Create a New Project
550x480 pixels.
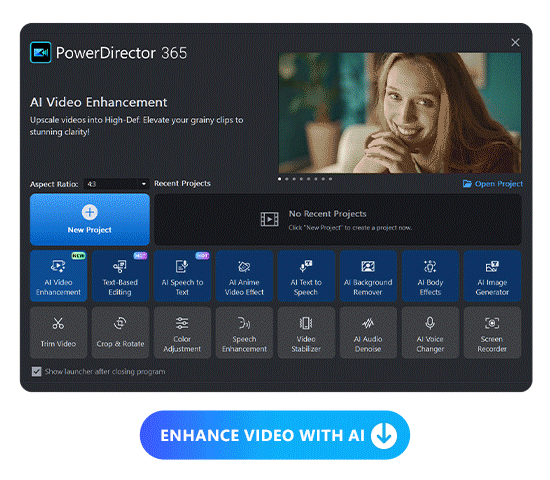(90, 219)
